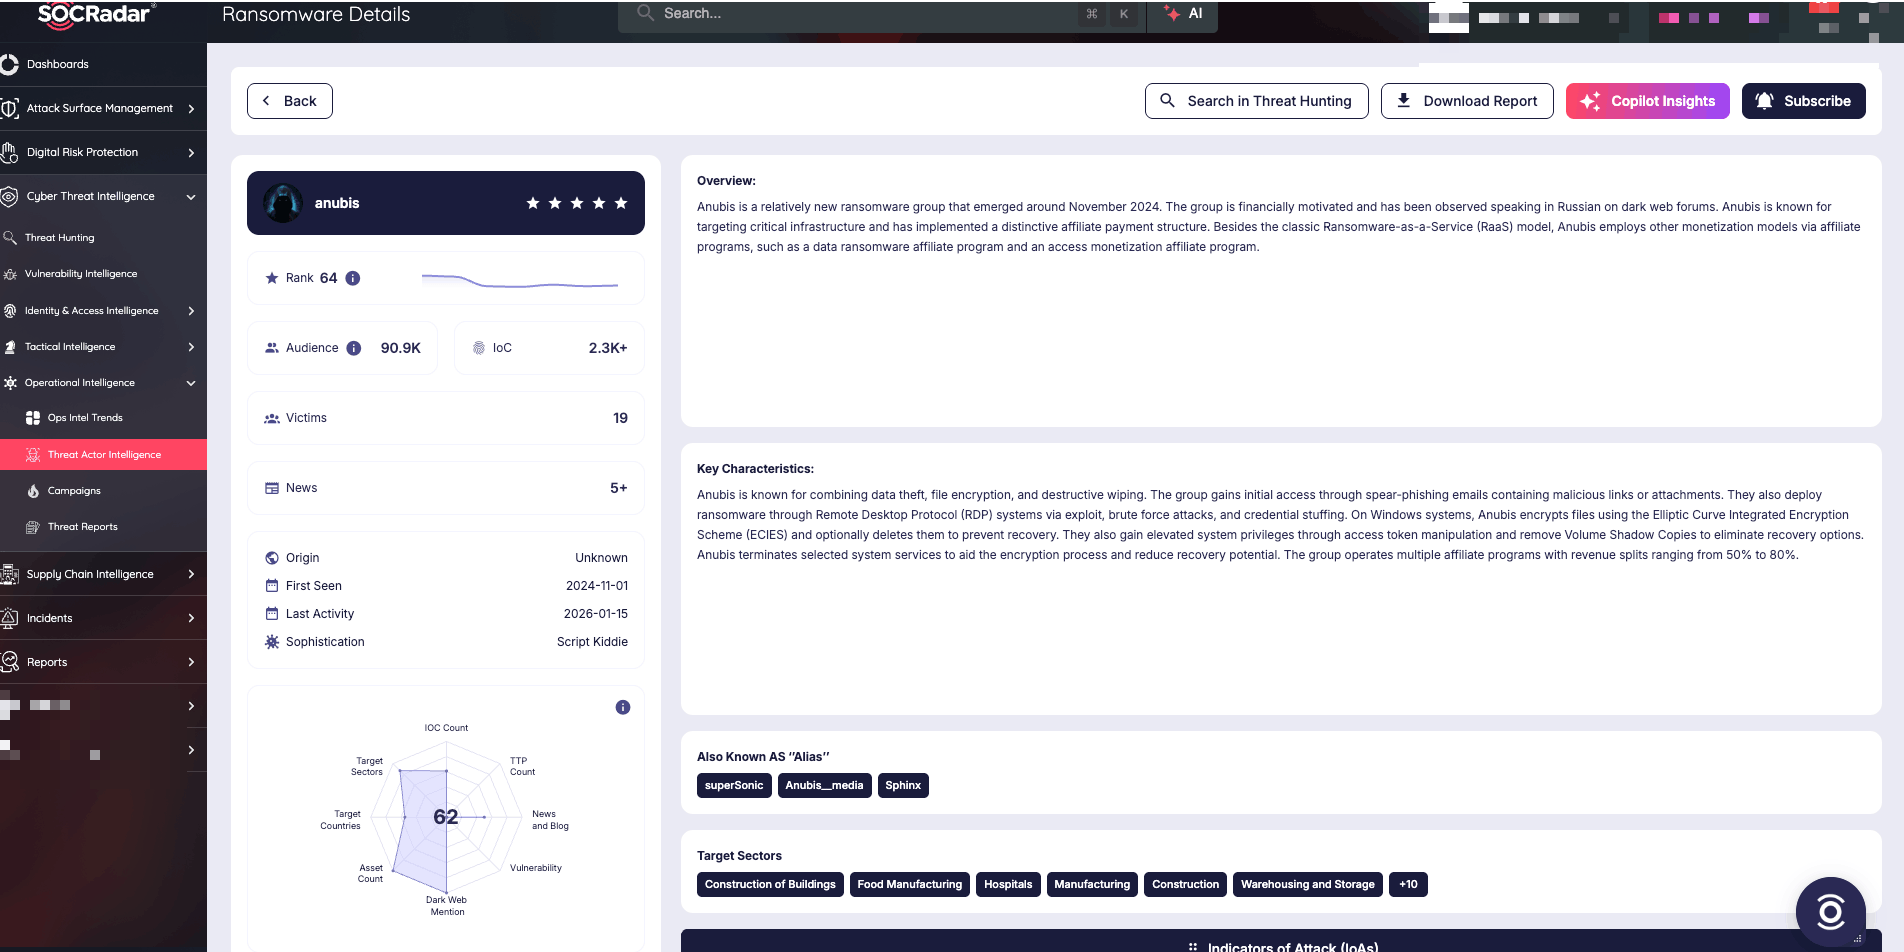Click the Sophistication value Script Kiddie
Image resolution: width=1904 pixels, height=952 pixels.
(x=592, y=642)
